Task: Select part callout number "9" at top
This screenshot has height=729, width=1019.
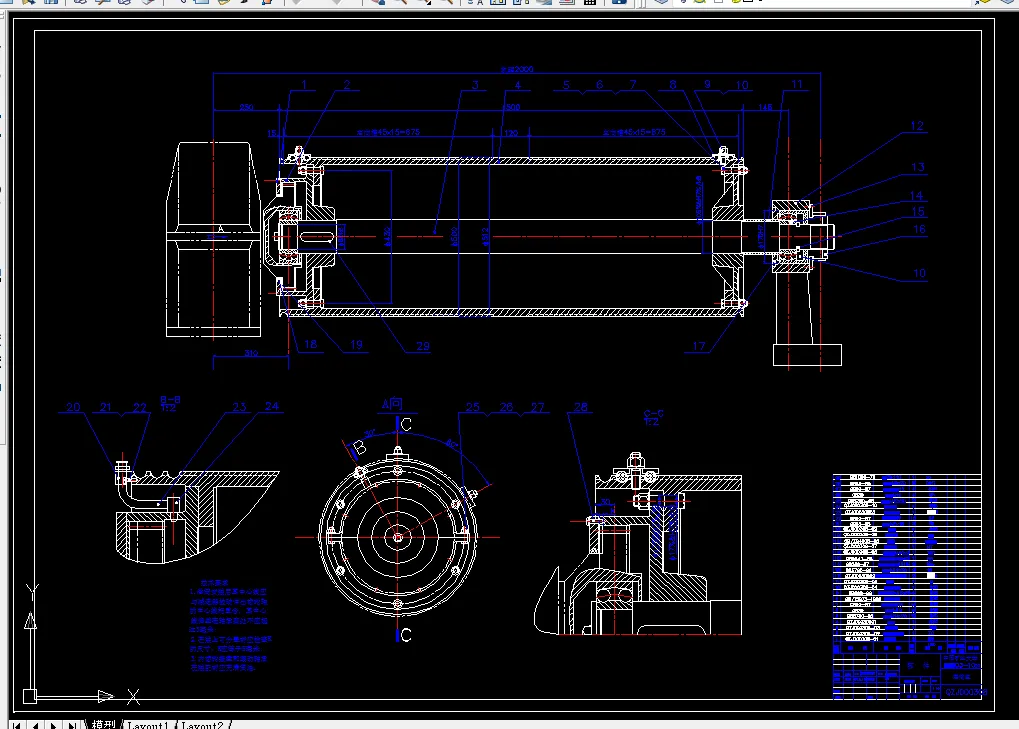Action: (708, 84)
